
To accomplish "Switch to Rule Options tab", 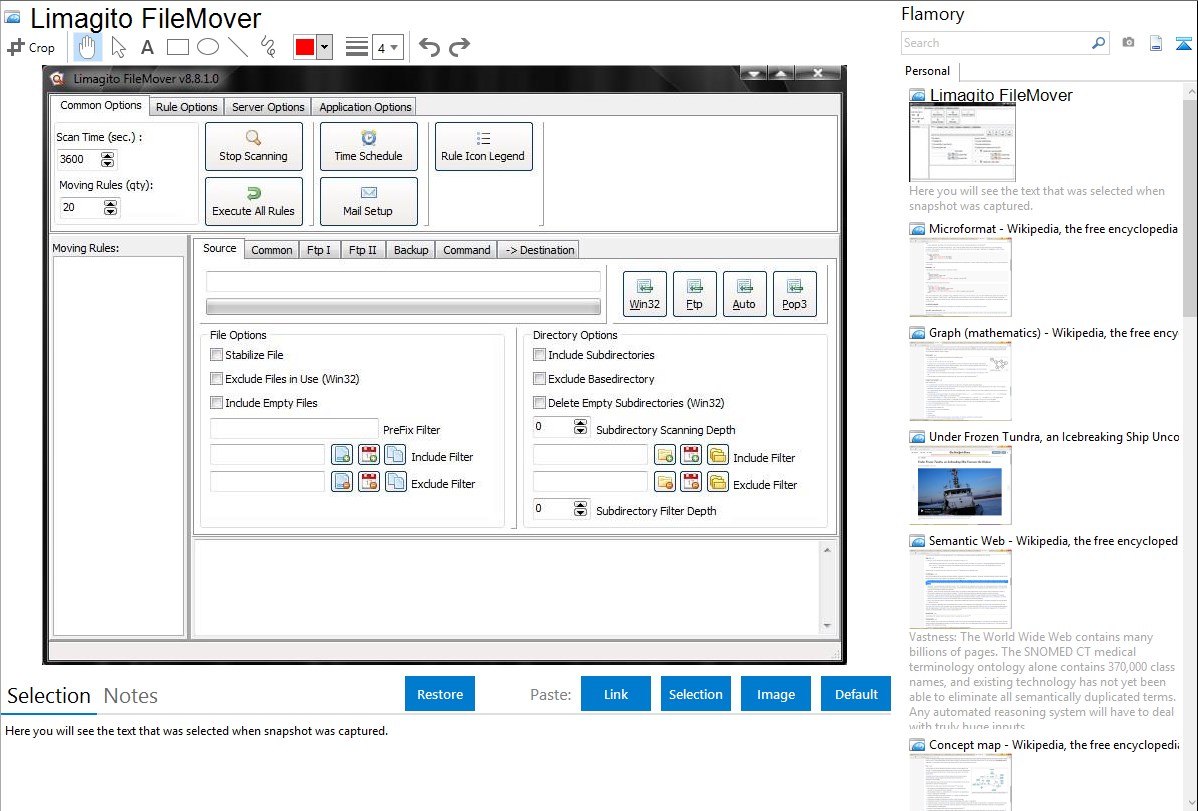I will 186,107.
